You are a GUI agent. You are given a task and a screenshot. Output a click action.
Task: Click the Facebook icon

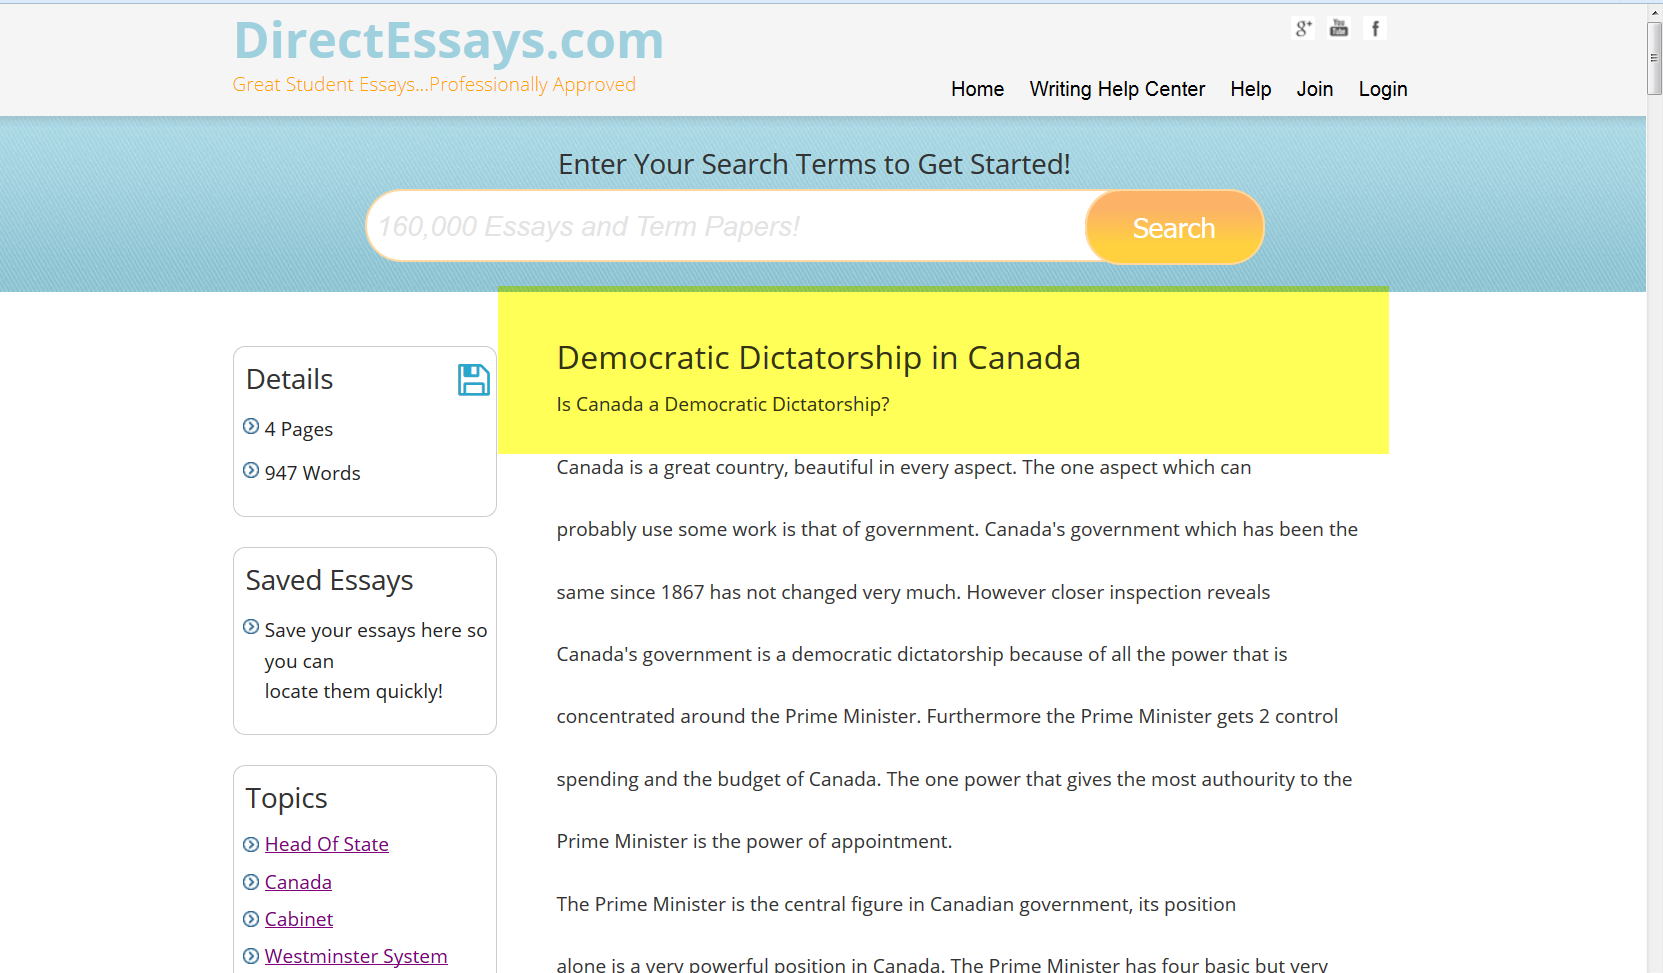click(1375, 29)
